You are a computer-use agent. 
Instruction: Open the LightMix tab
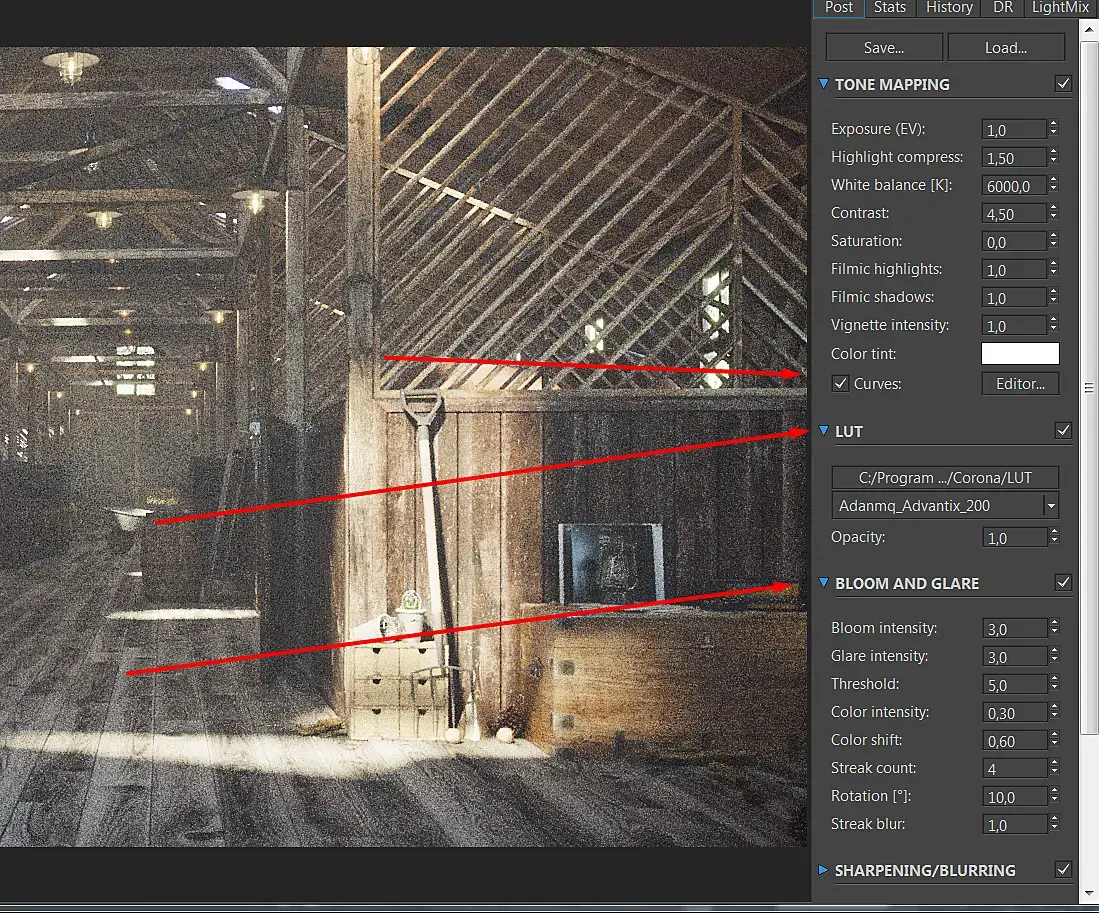pos(1060,8)
